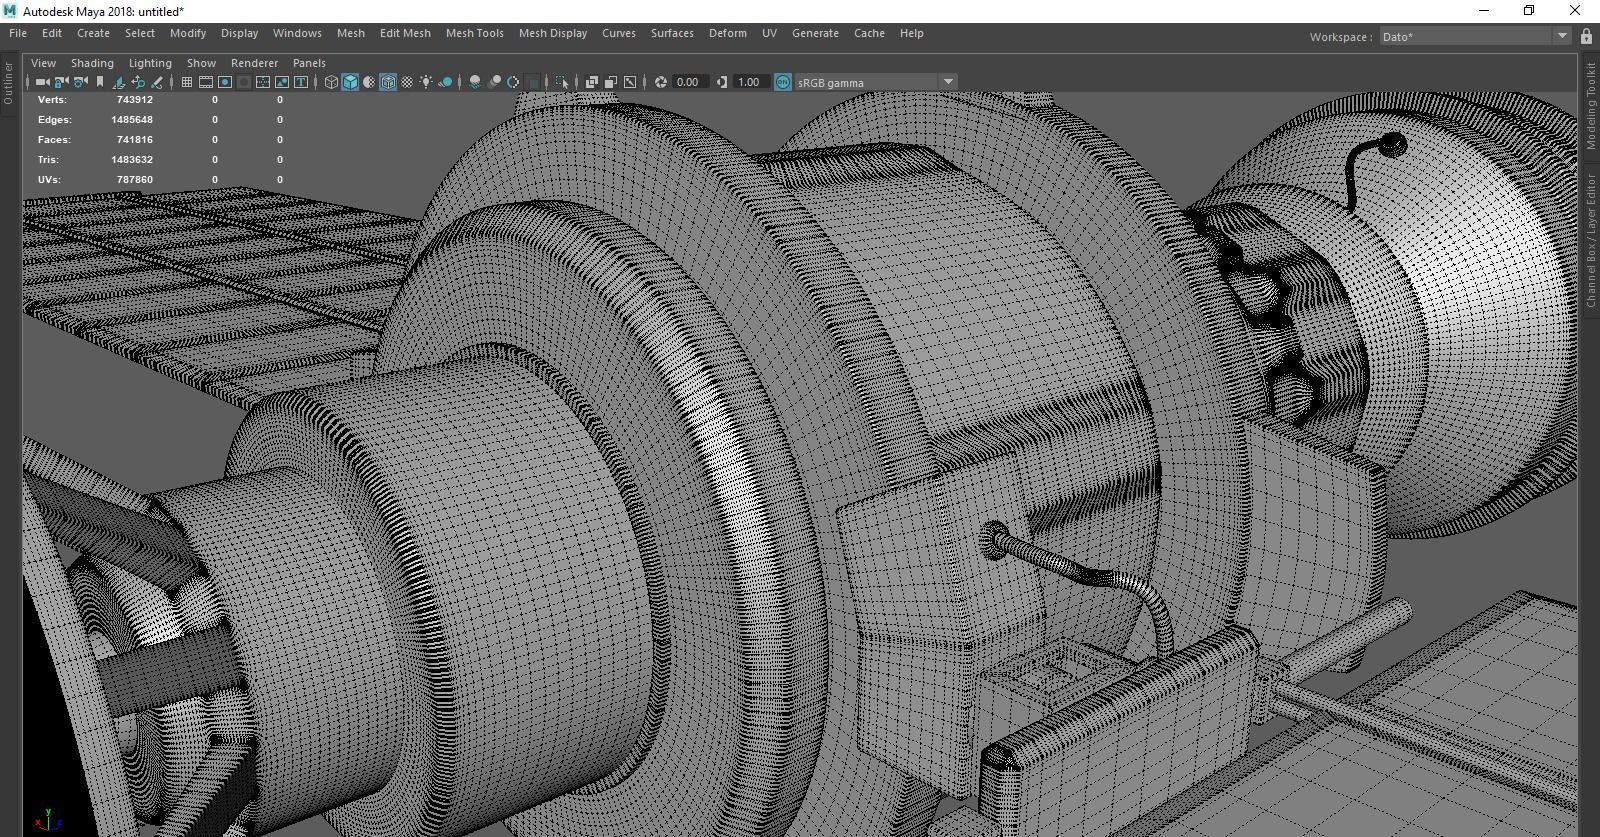Toggle 2D Pan/Zoom icon

tap(138, 82)
